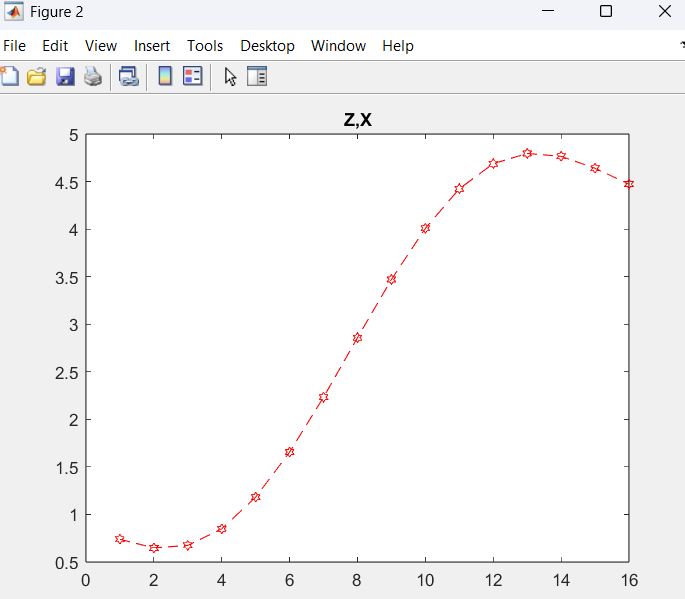Insert a legend using the toolbar icon

(193, 76)
